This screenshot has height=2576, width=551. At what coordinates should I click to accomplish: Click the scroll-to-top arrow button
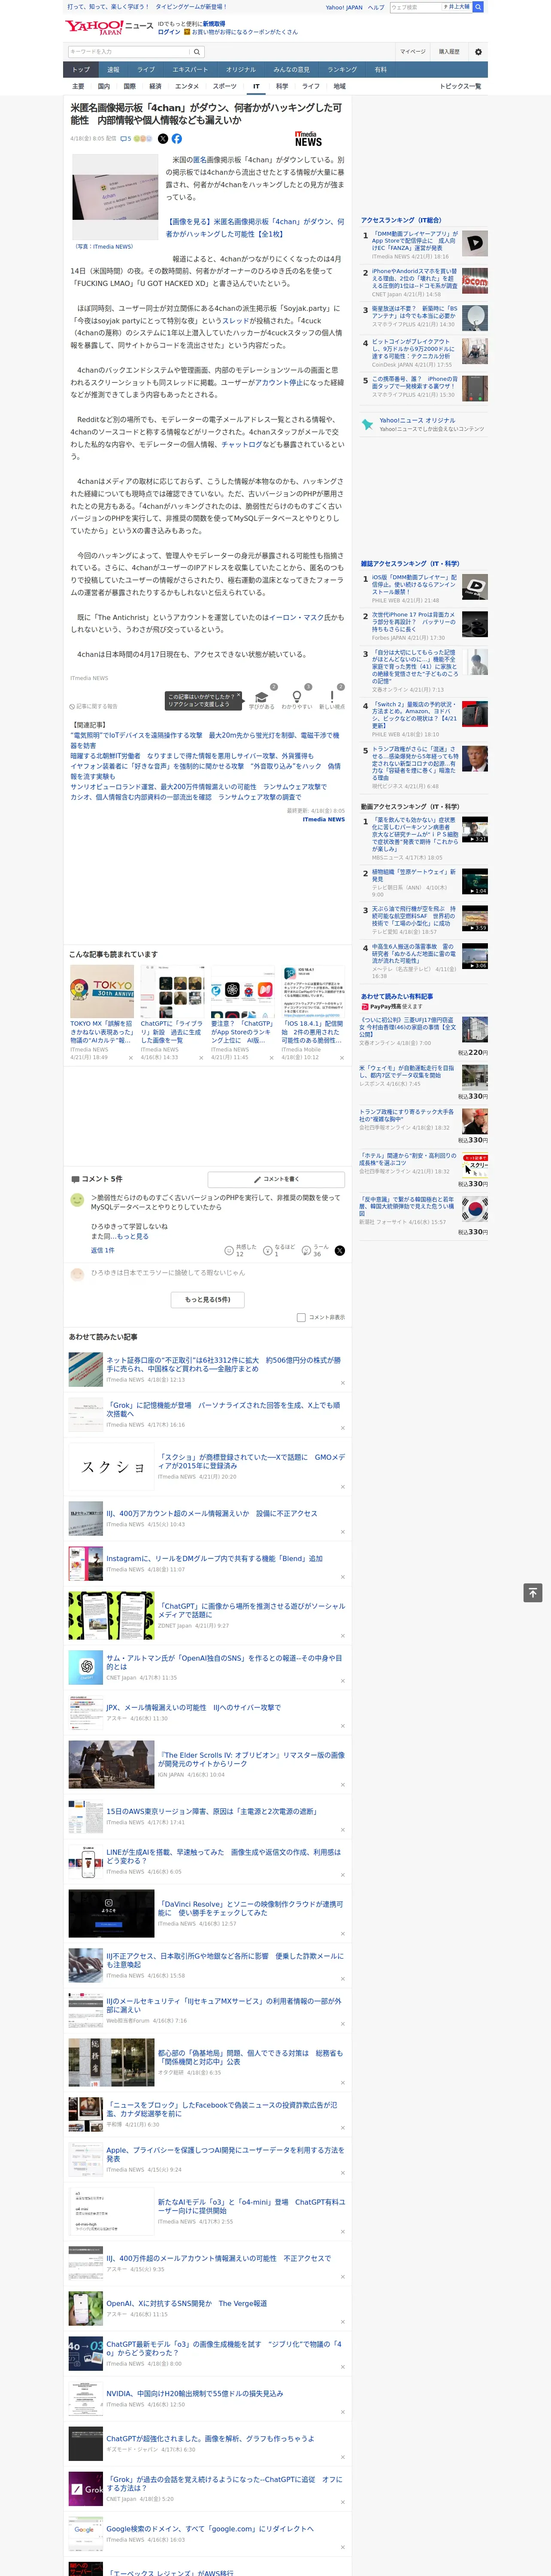pos(533,1593)
